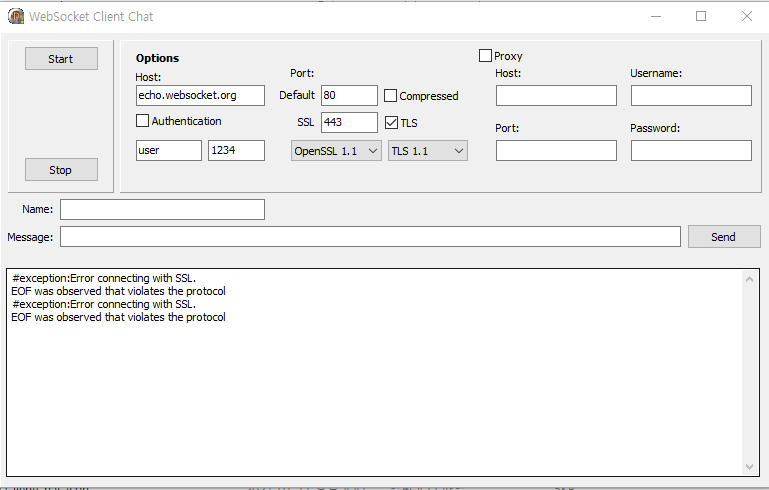Click the log scrollbar down arrow
The image size is (769, 490).
(x=751, y=467)
